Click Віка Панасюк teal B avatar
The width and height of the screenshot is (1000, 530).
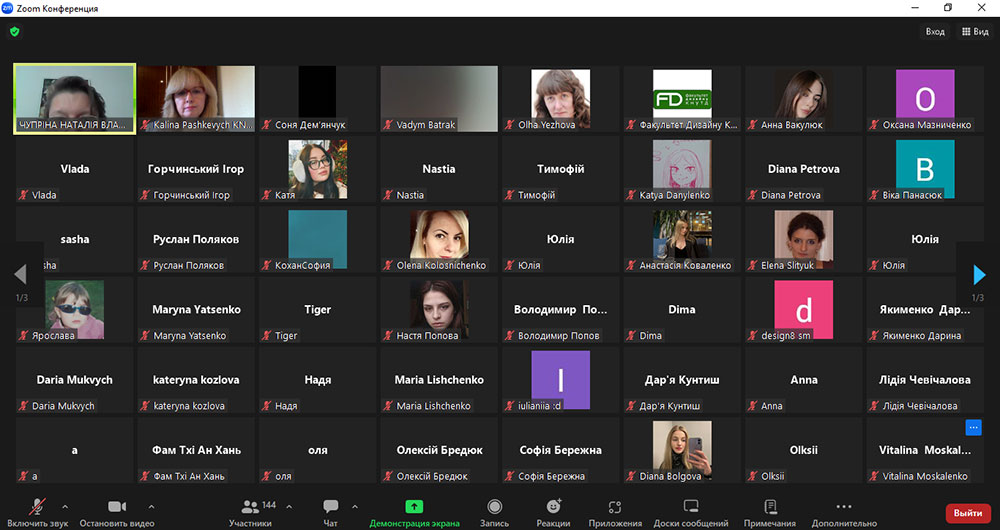[925, 169]
